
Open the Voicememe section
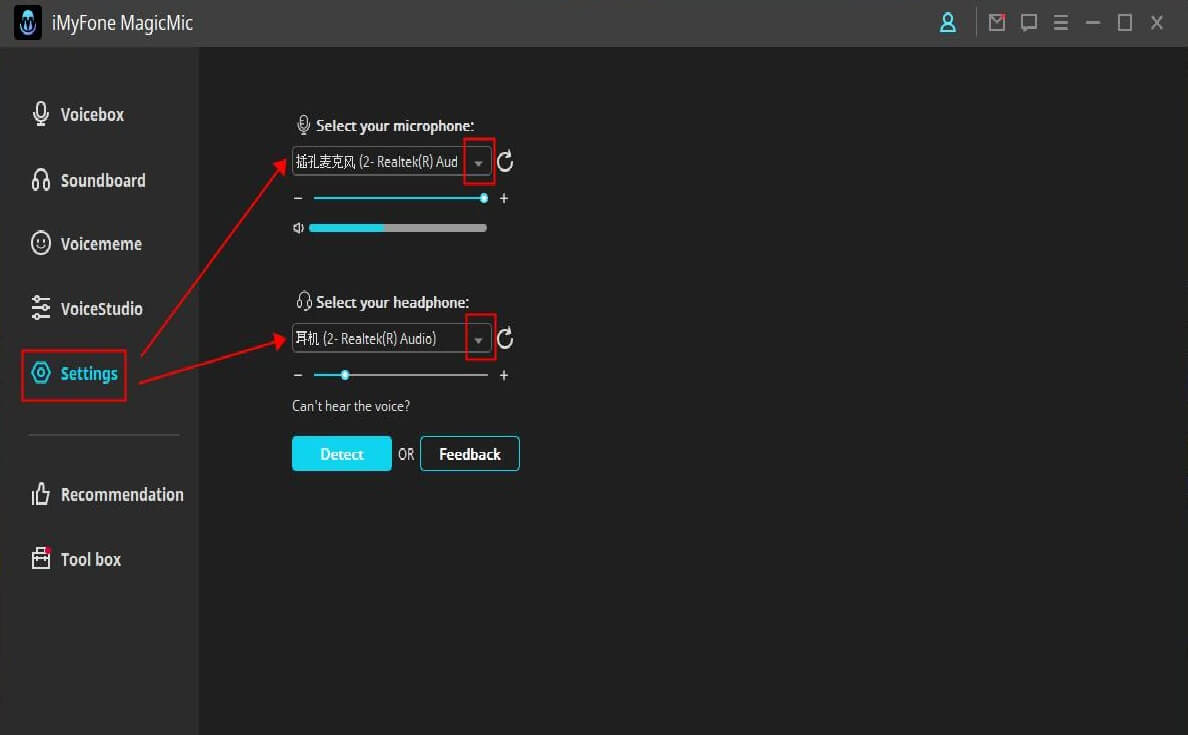(x=86, y=243)
